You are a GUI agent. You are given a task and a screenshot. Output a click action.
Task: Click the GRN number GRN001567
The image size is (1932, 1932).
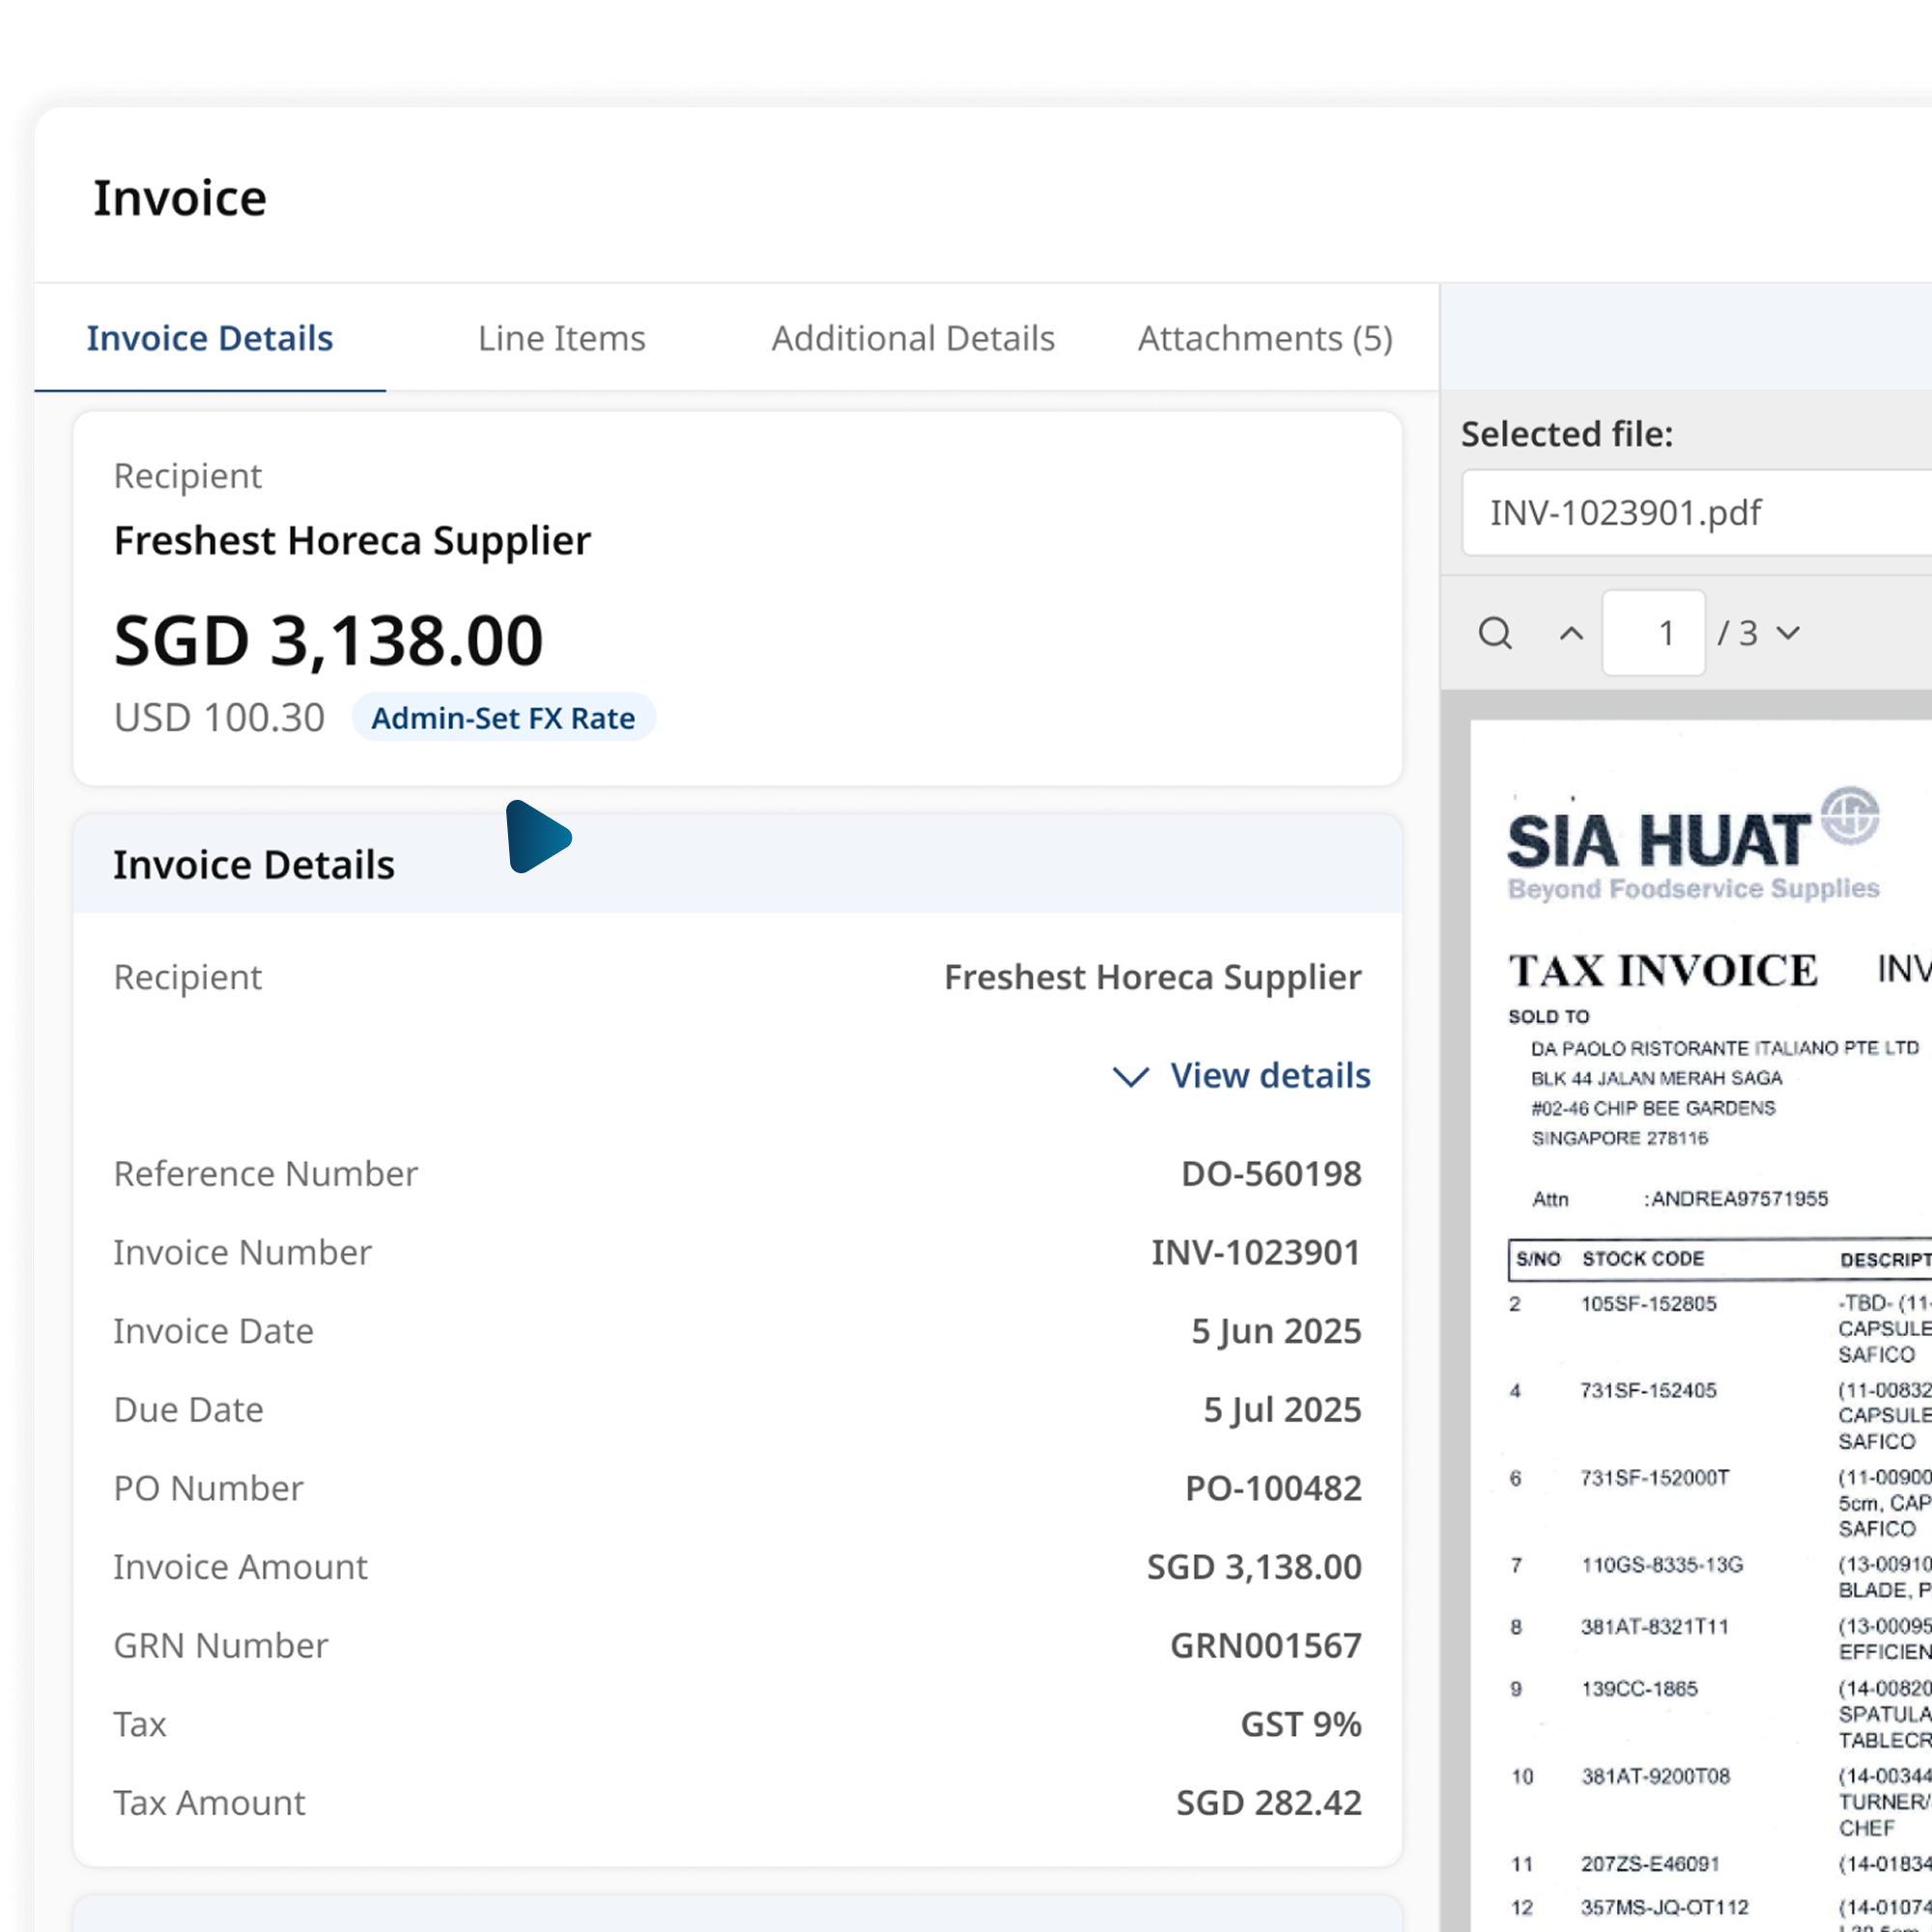[1266, 1645]
